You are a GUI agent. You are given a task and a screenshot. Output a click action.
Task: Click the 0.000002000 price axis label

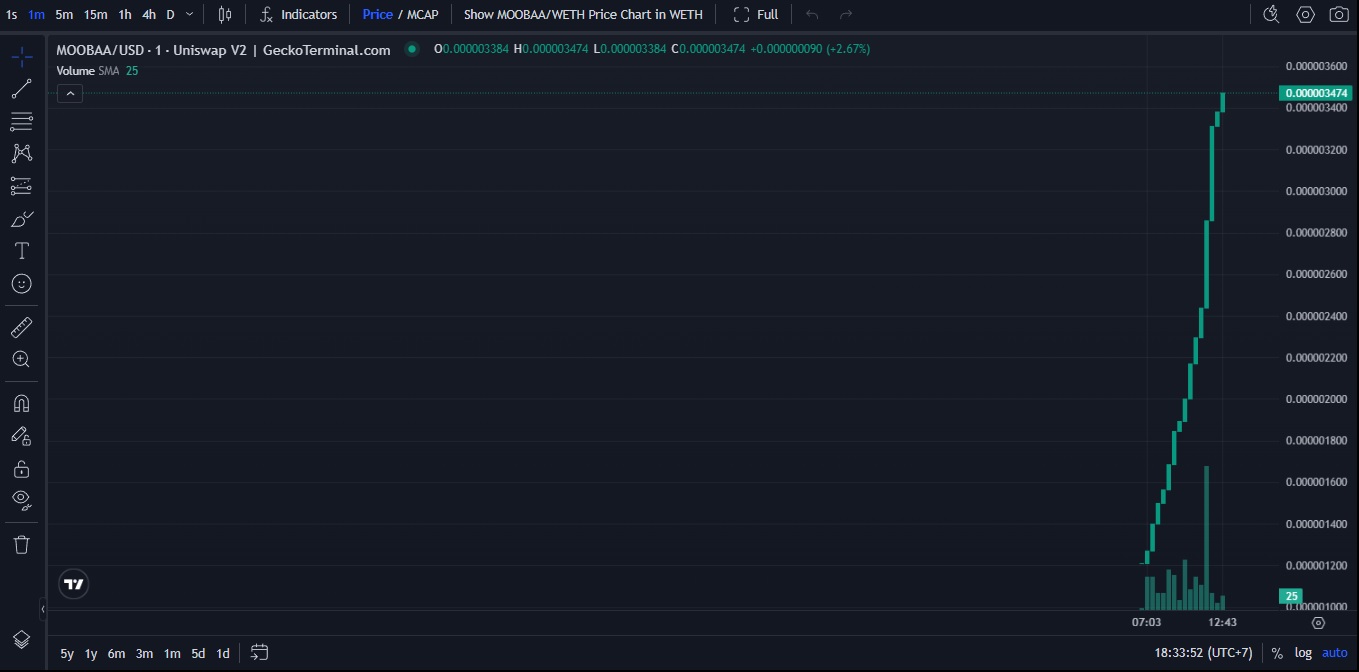[1316, 399]
